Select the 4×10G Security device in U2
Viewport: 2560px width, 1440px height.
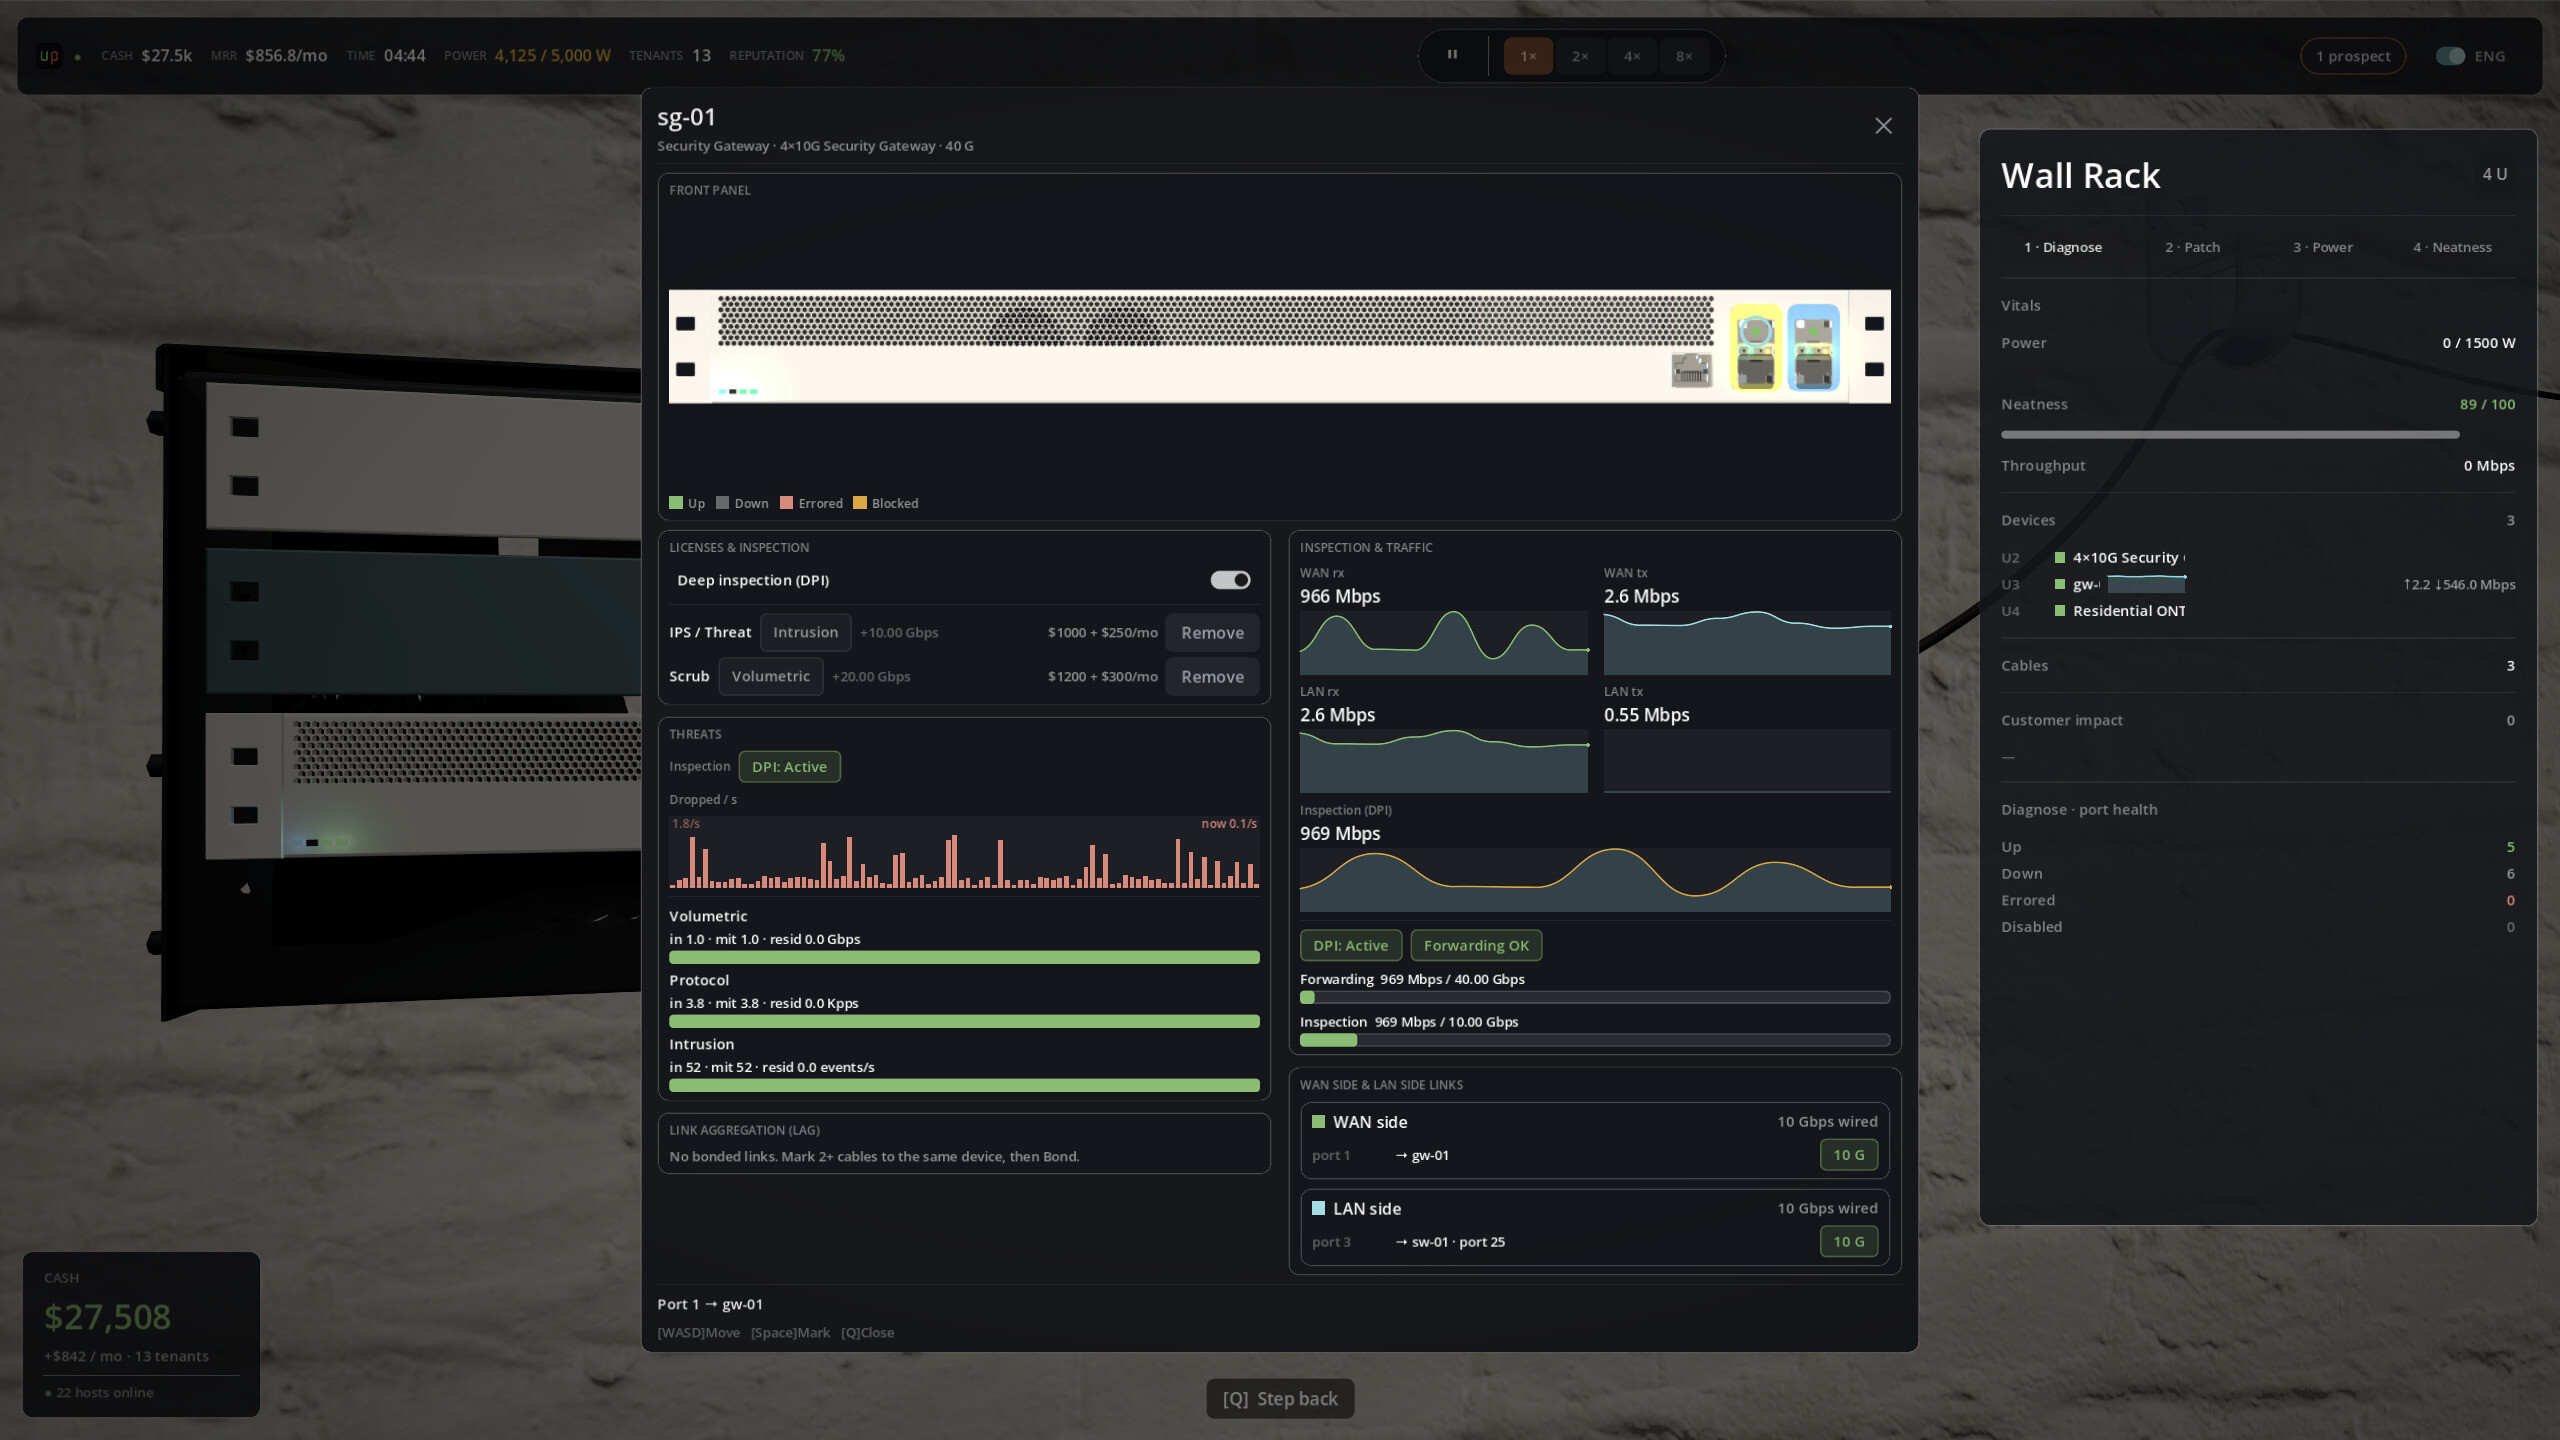(x=2258, y=558)
